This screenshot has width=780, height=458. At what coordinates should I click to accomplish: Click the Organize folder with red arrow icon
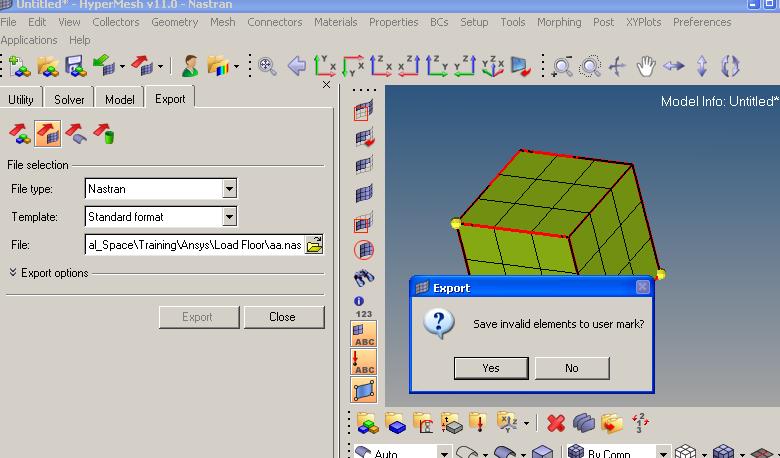click(x=612, y=424)
